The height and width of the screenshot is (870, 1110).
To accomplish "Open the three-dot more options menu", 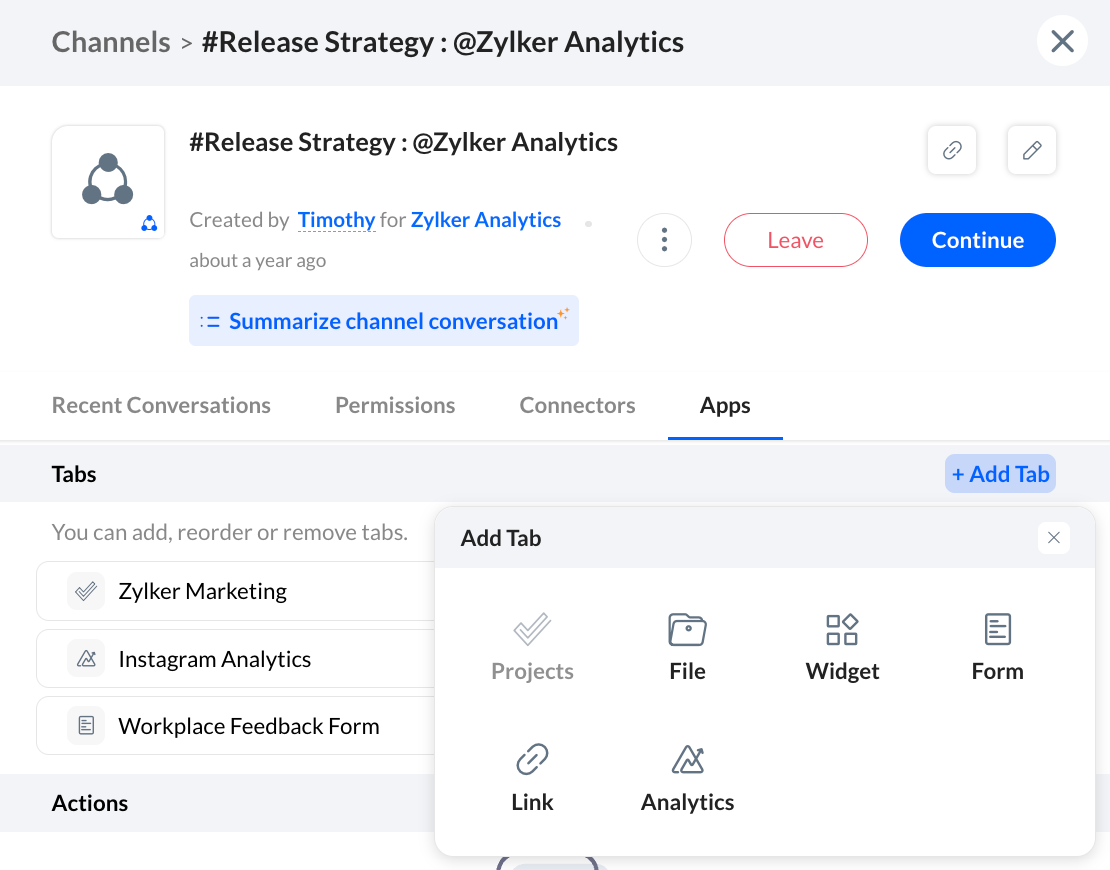I will tap(664, 240).
